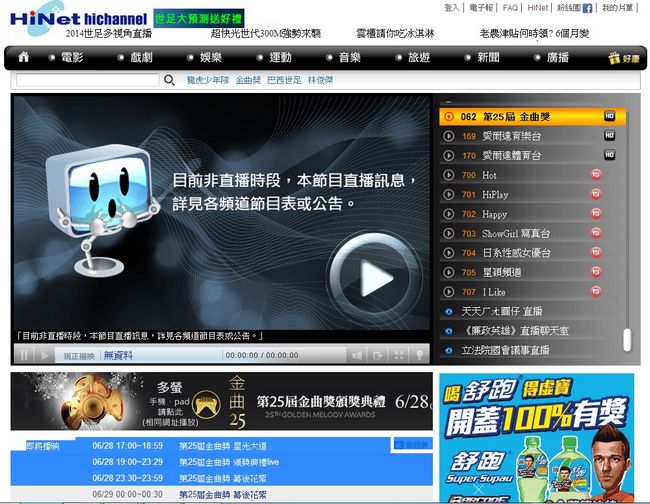Open the 我的片單 link

(617, 8)
